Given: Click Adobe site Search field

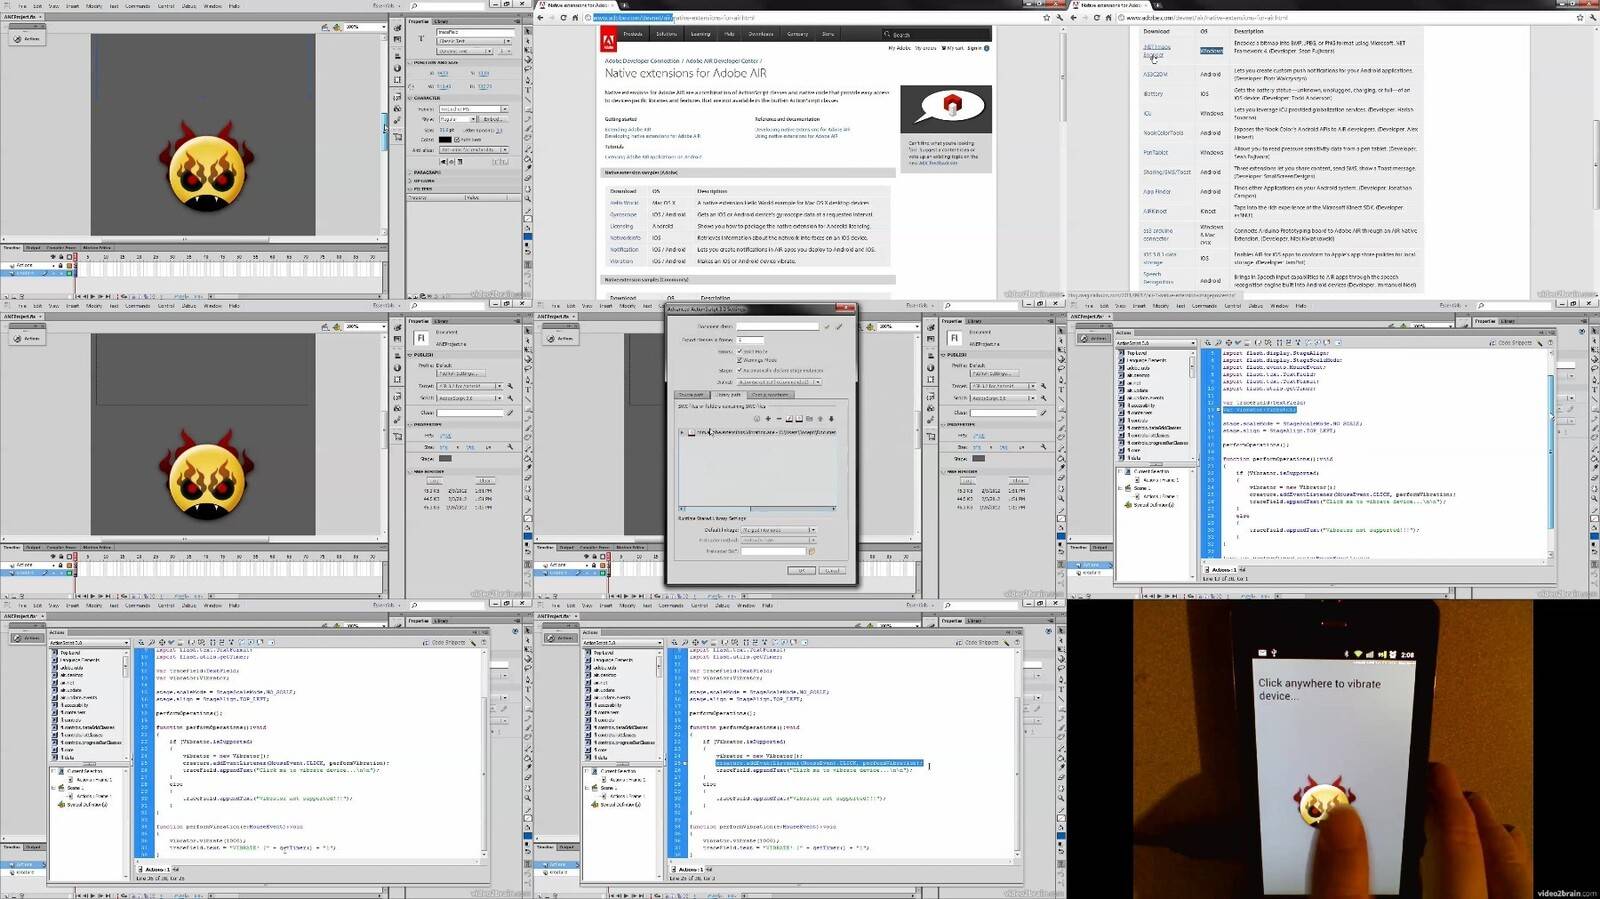Looking at the screenshot, I should pos(936,34).
